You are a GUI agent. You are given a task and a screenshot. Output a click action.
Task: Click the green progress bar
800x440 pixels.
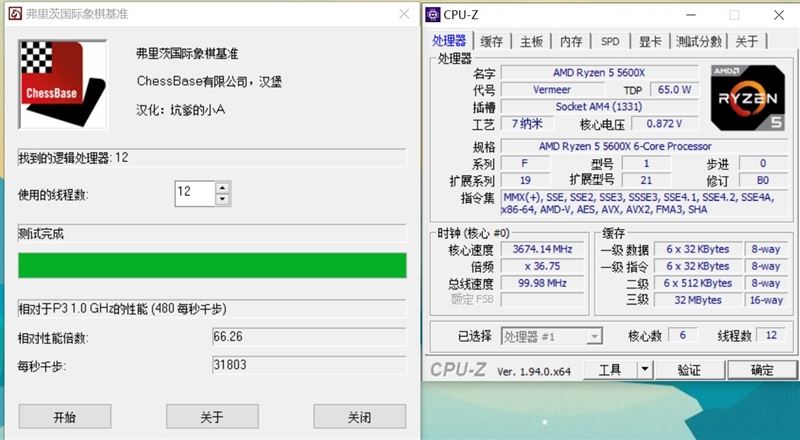212,265
